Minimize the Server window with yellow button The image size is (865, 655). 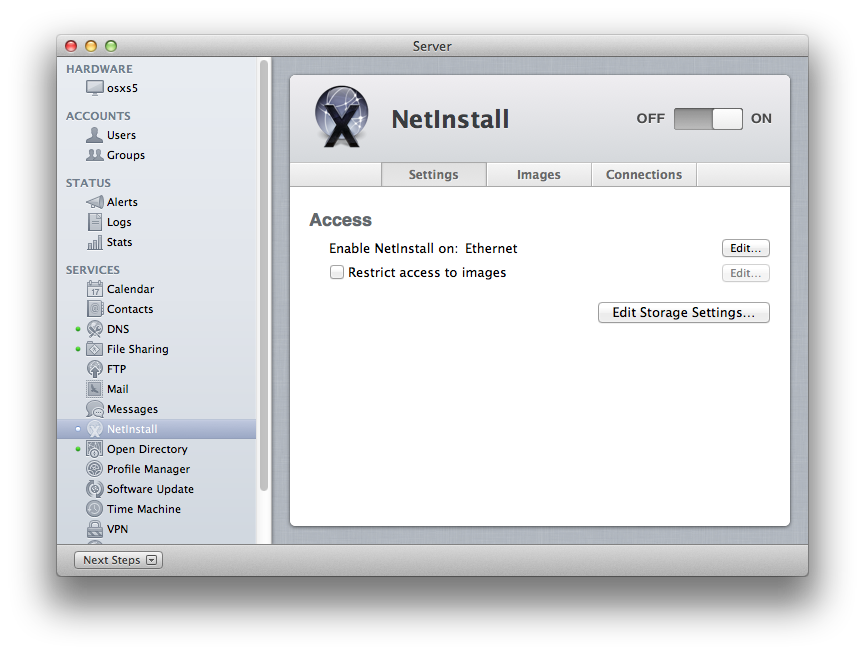(91, 46)
